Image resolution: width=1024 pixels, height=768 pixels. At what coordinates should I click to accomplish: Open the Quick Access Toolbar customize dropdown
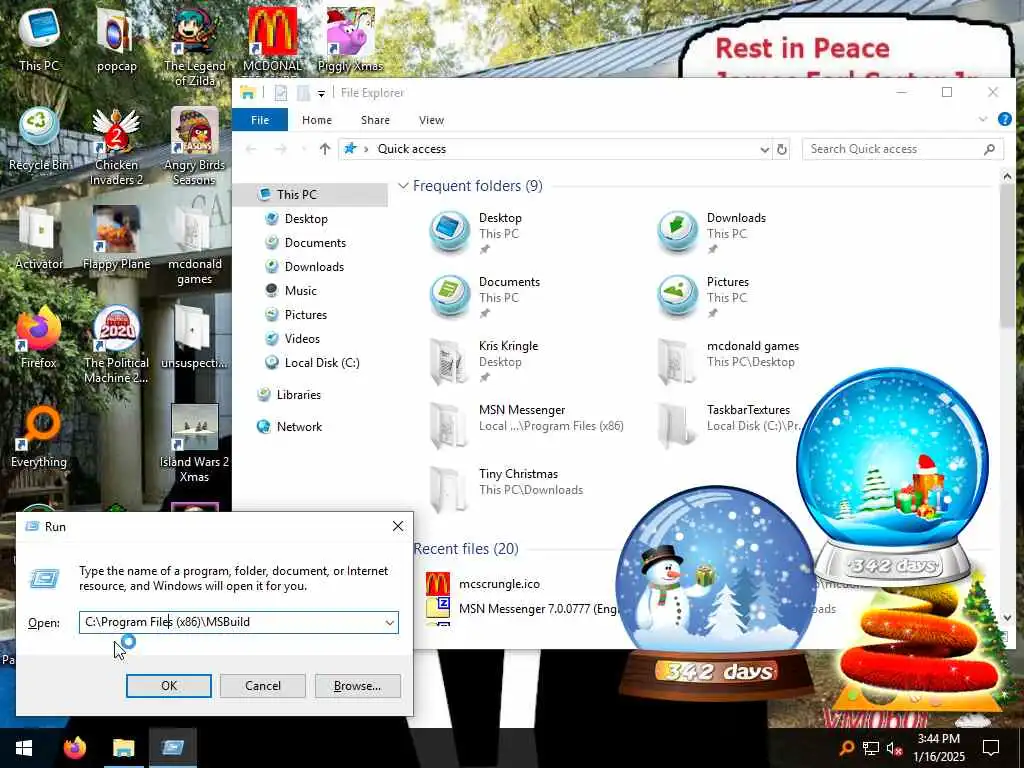tap(321, 93)
